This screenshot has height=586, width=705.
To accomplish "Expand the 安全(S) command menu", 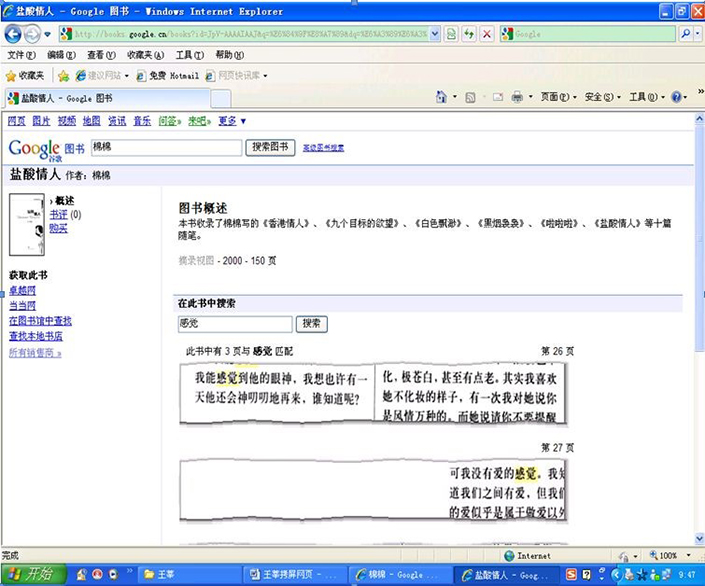I will tap(602, 97).
